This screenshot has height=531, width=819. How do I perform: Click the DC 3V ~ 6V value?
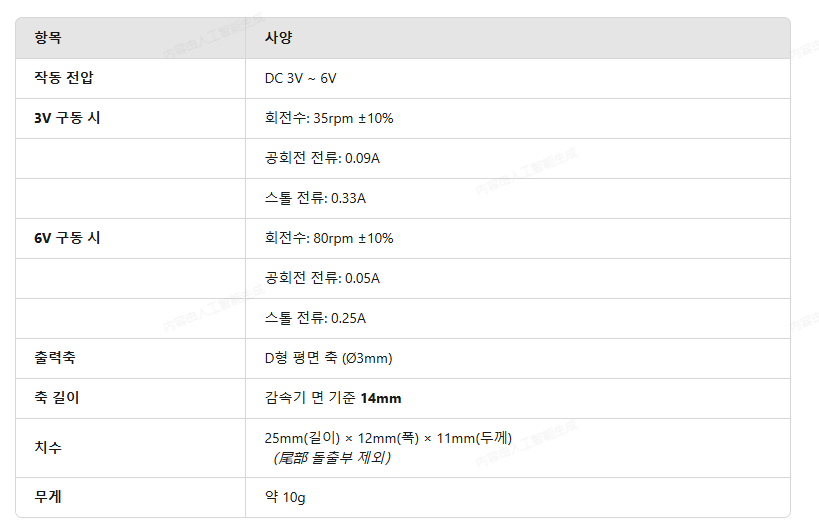tap(300, 78)
